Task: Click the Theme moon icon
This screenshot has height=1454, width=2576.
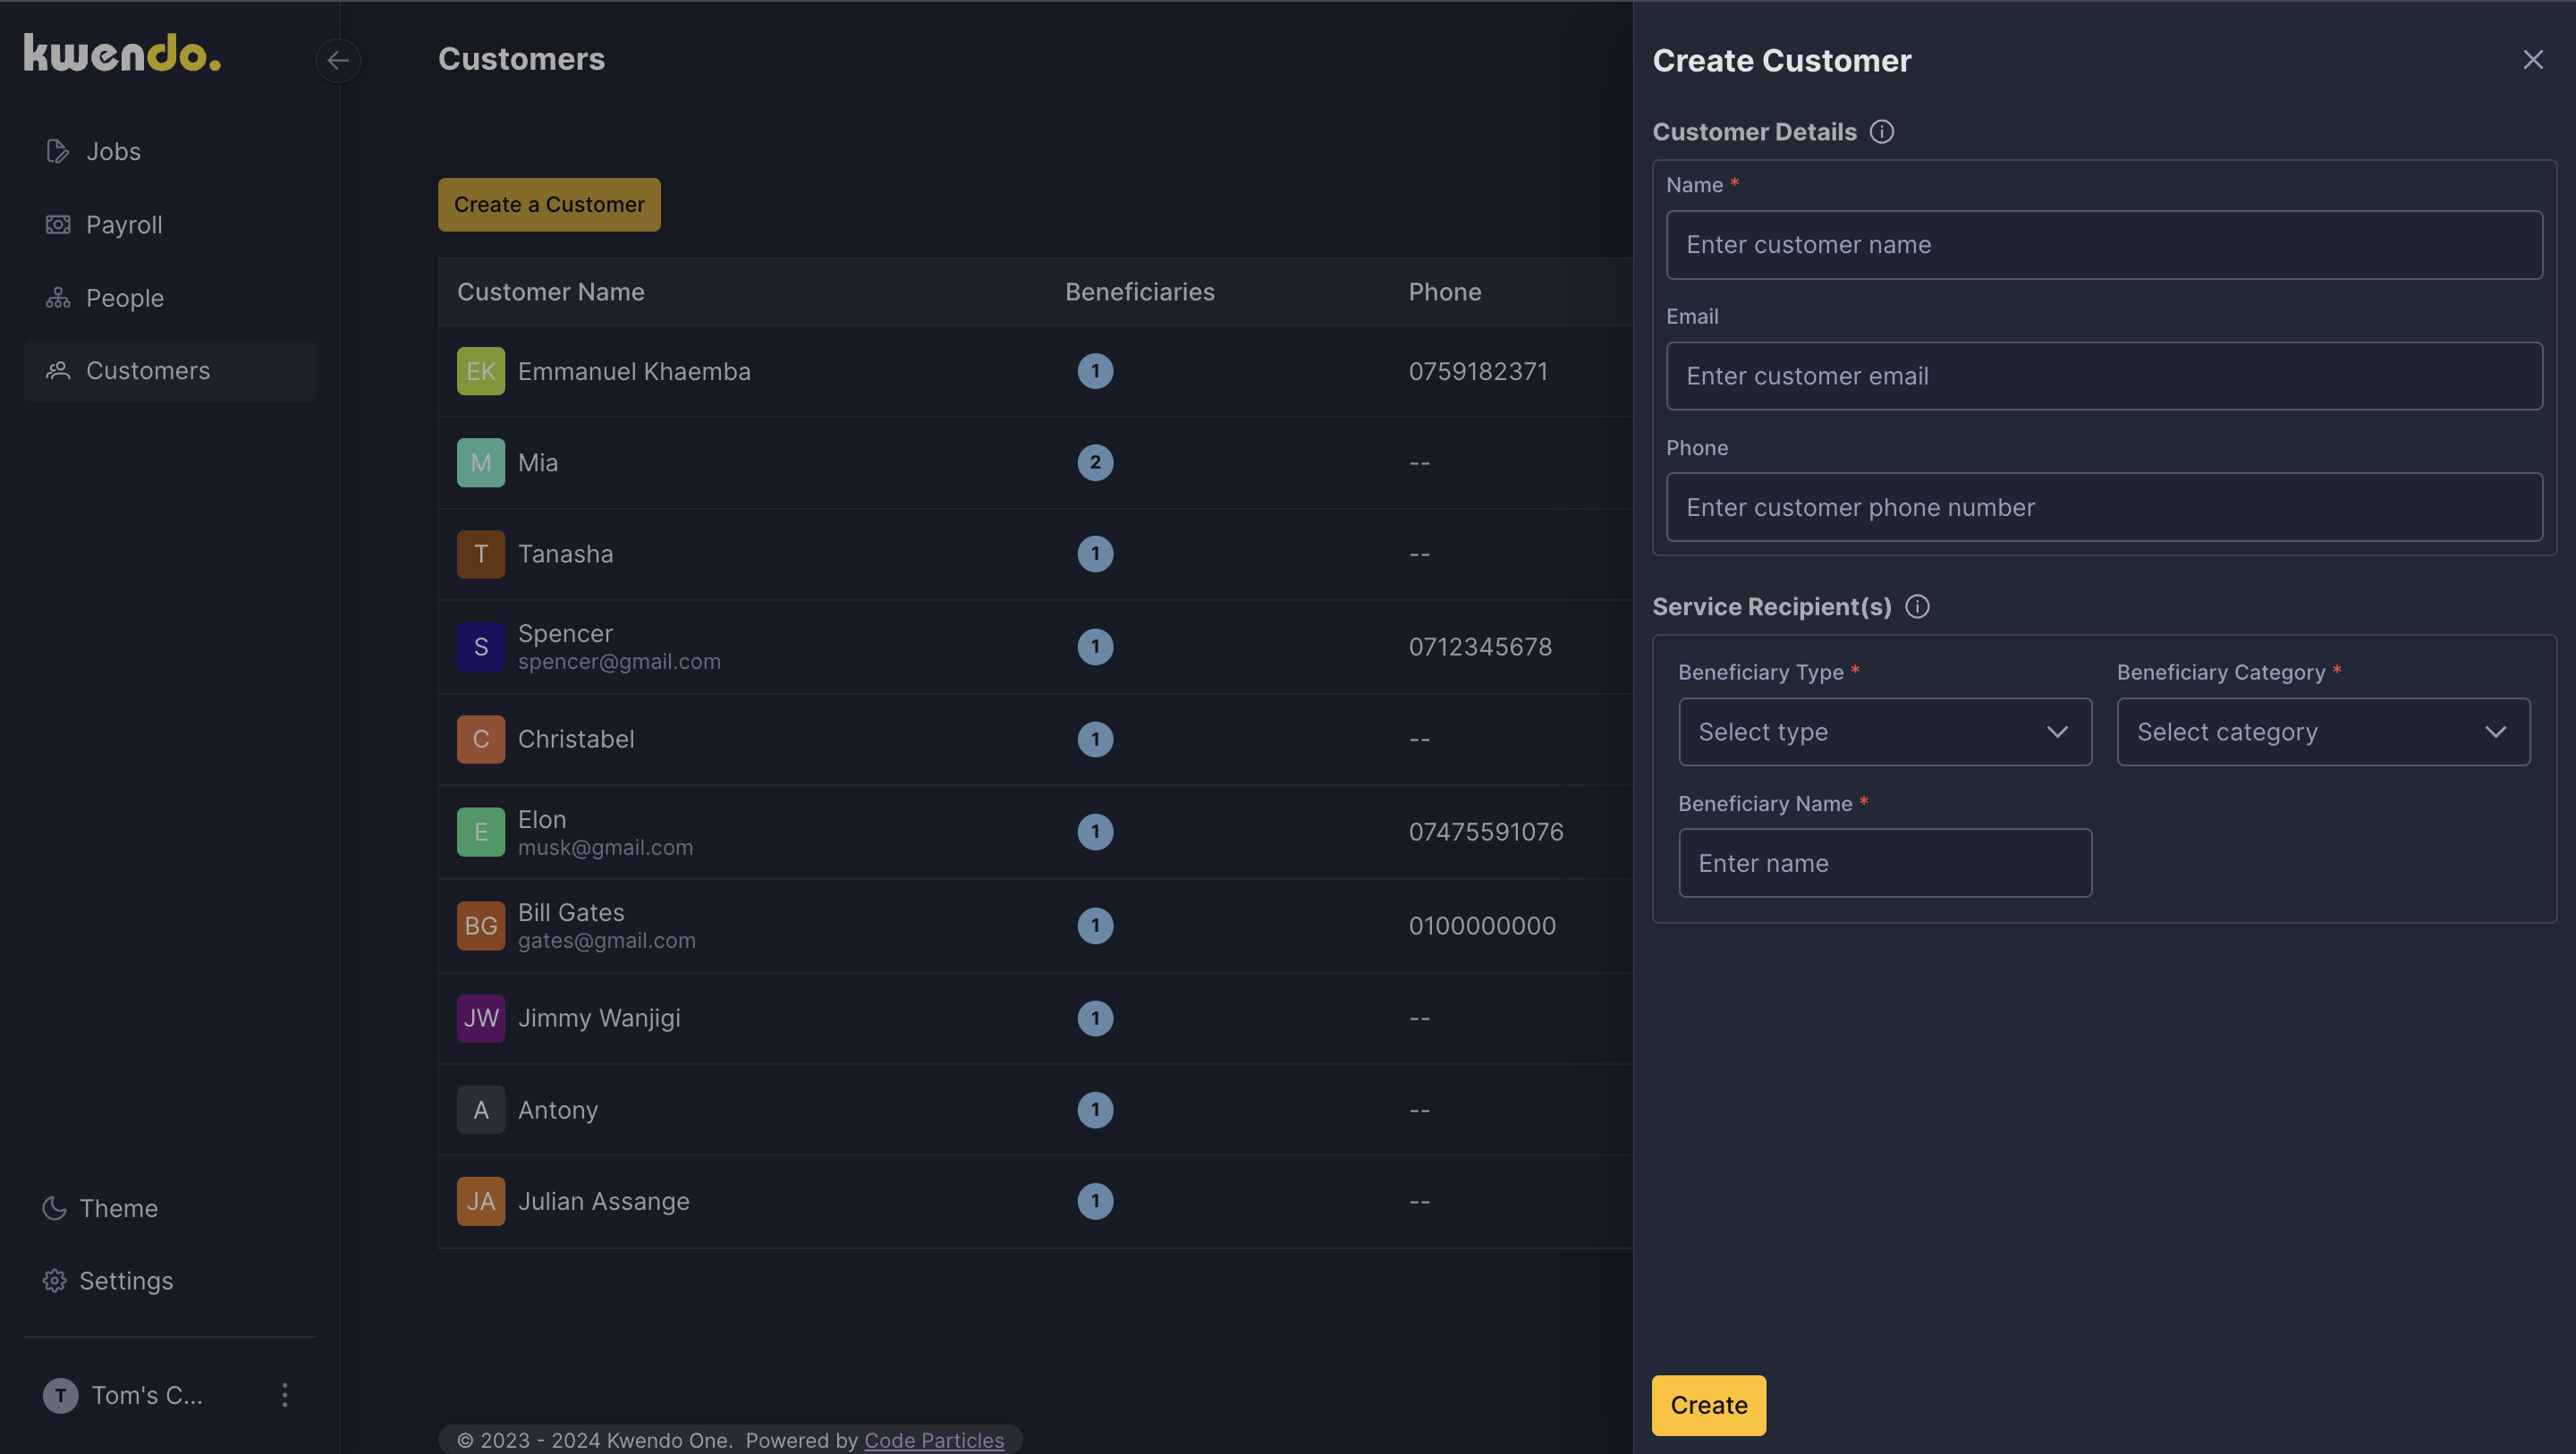Action: click(54, 1207)
